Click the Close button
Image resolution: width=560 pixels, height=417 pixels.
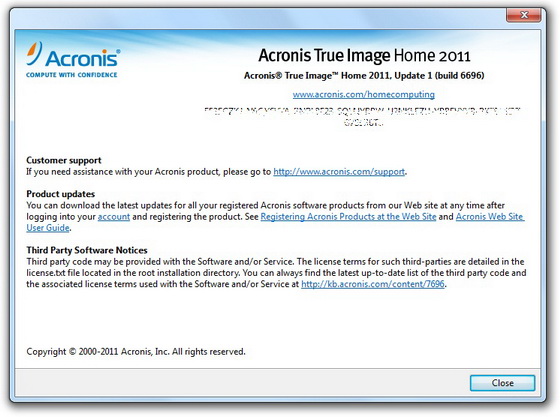502,383
